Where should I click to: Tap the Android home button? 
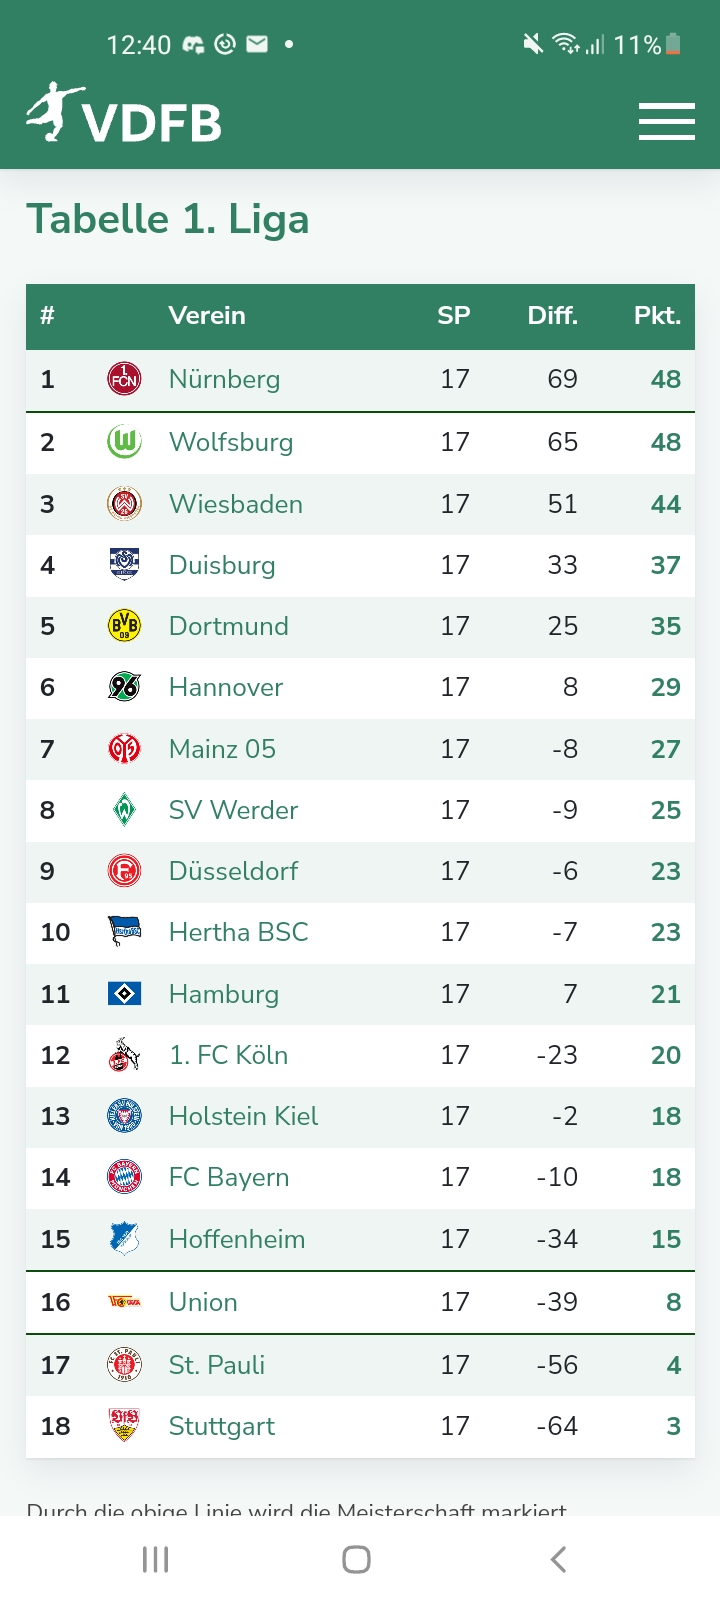[x=356, y=1559]
